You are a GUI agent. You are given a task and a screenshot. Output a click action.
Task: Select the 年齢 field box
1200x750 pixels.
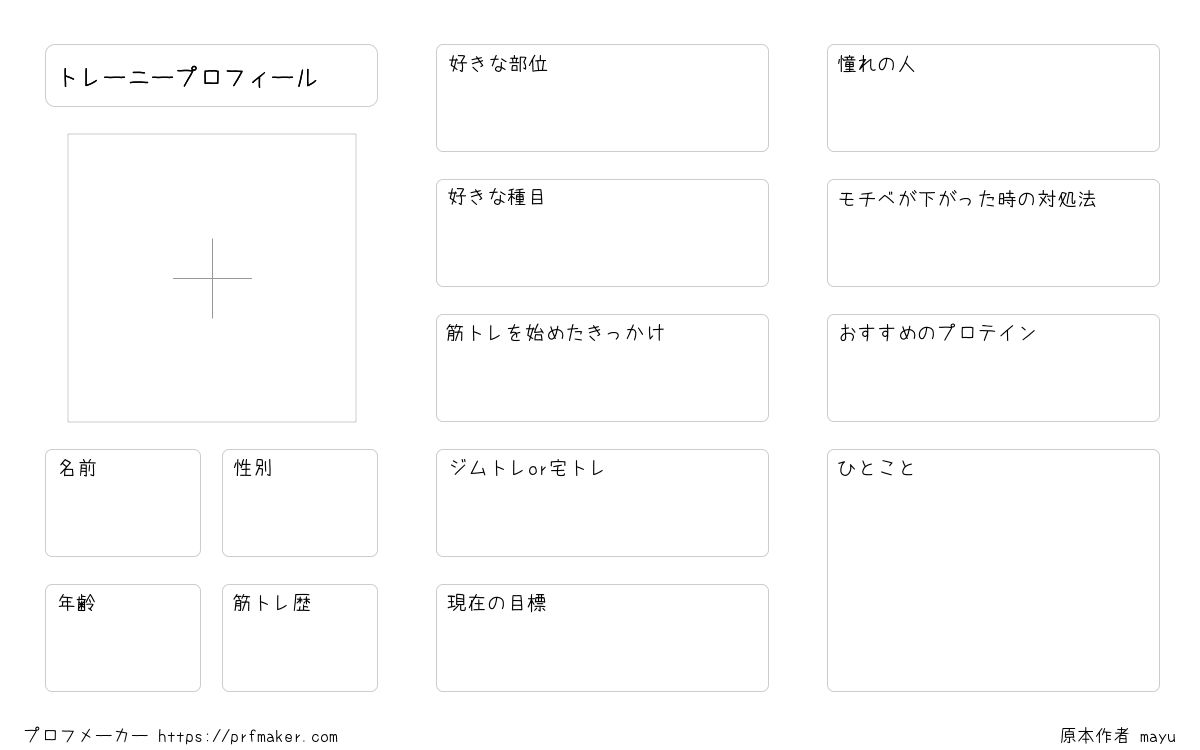point(123,638)
